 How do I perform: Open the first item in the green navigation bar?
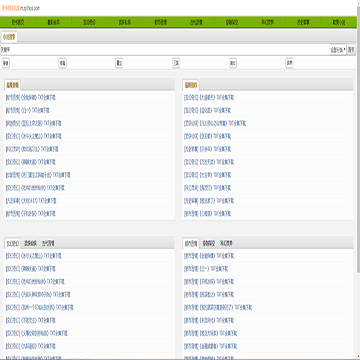click(18, 22)
